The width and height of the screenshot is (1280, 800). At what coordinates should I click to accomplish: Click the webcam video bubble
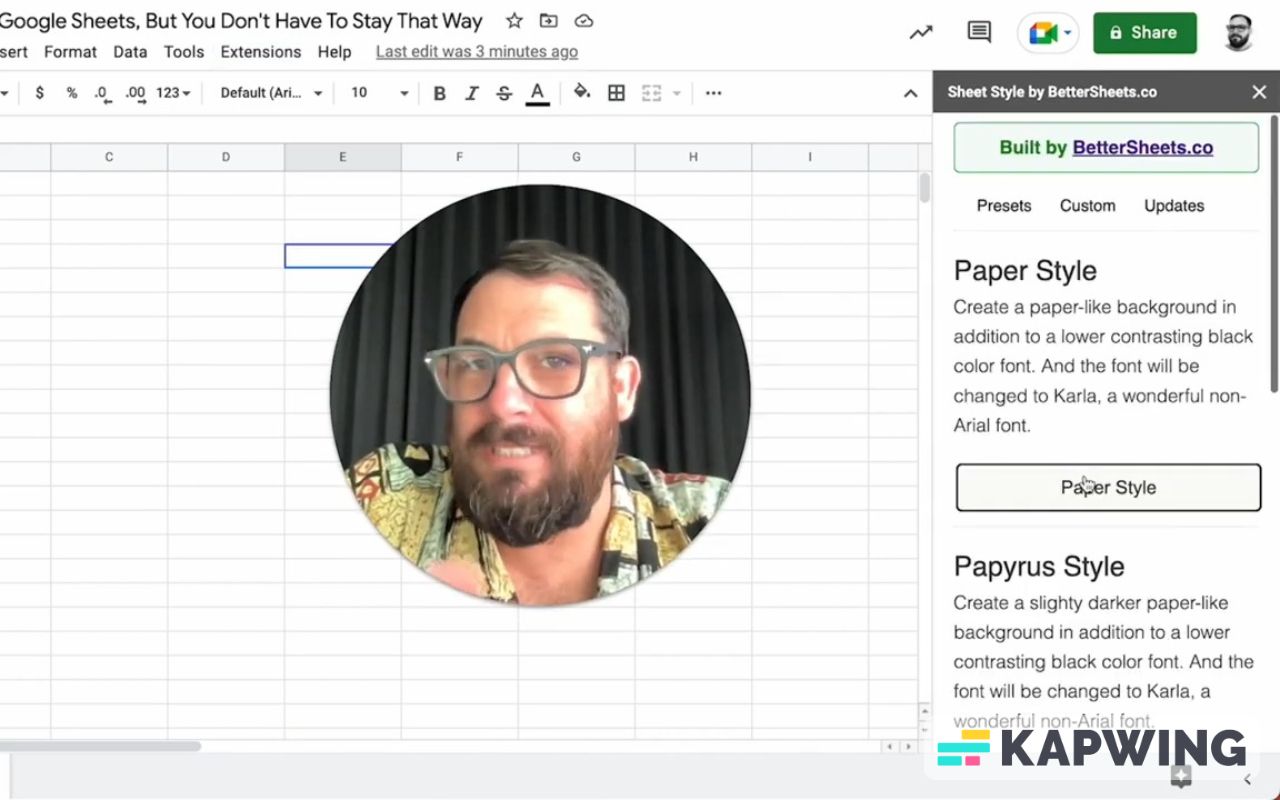pyautogui.click(x=540, y=395)
